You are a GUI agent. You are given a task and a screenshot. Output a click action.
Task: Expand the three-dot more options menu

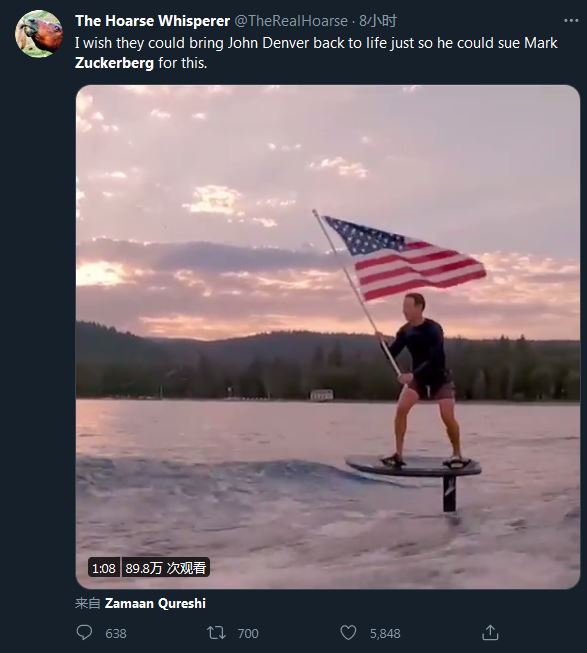point(571,20)
